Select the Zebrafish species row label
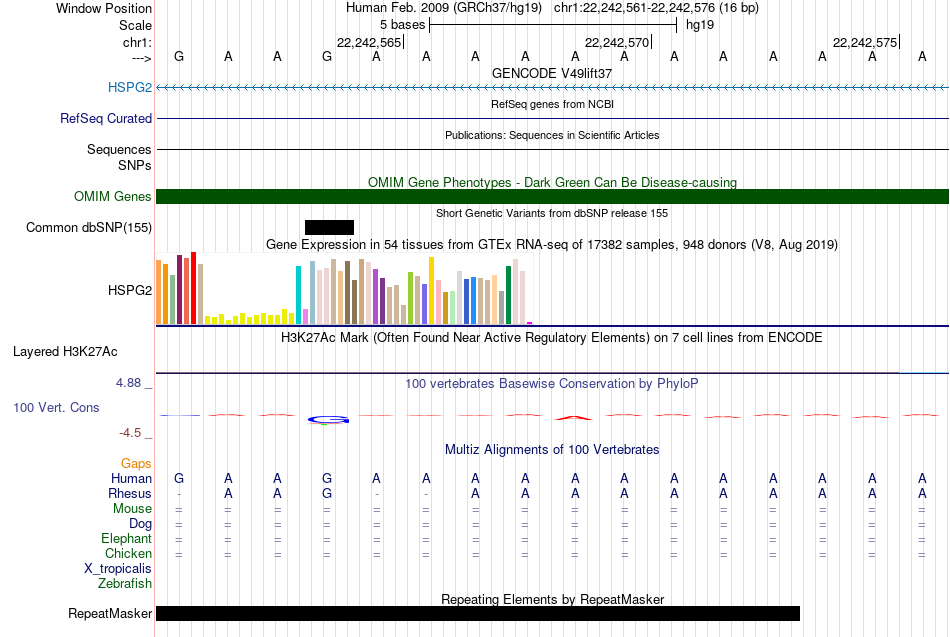 [125, 583]
